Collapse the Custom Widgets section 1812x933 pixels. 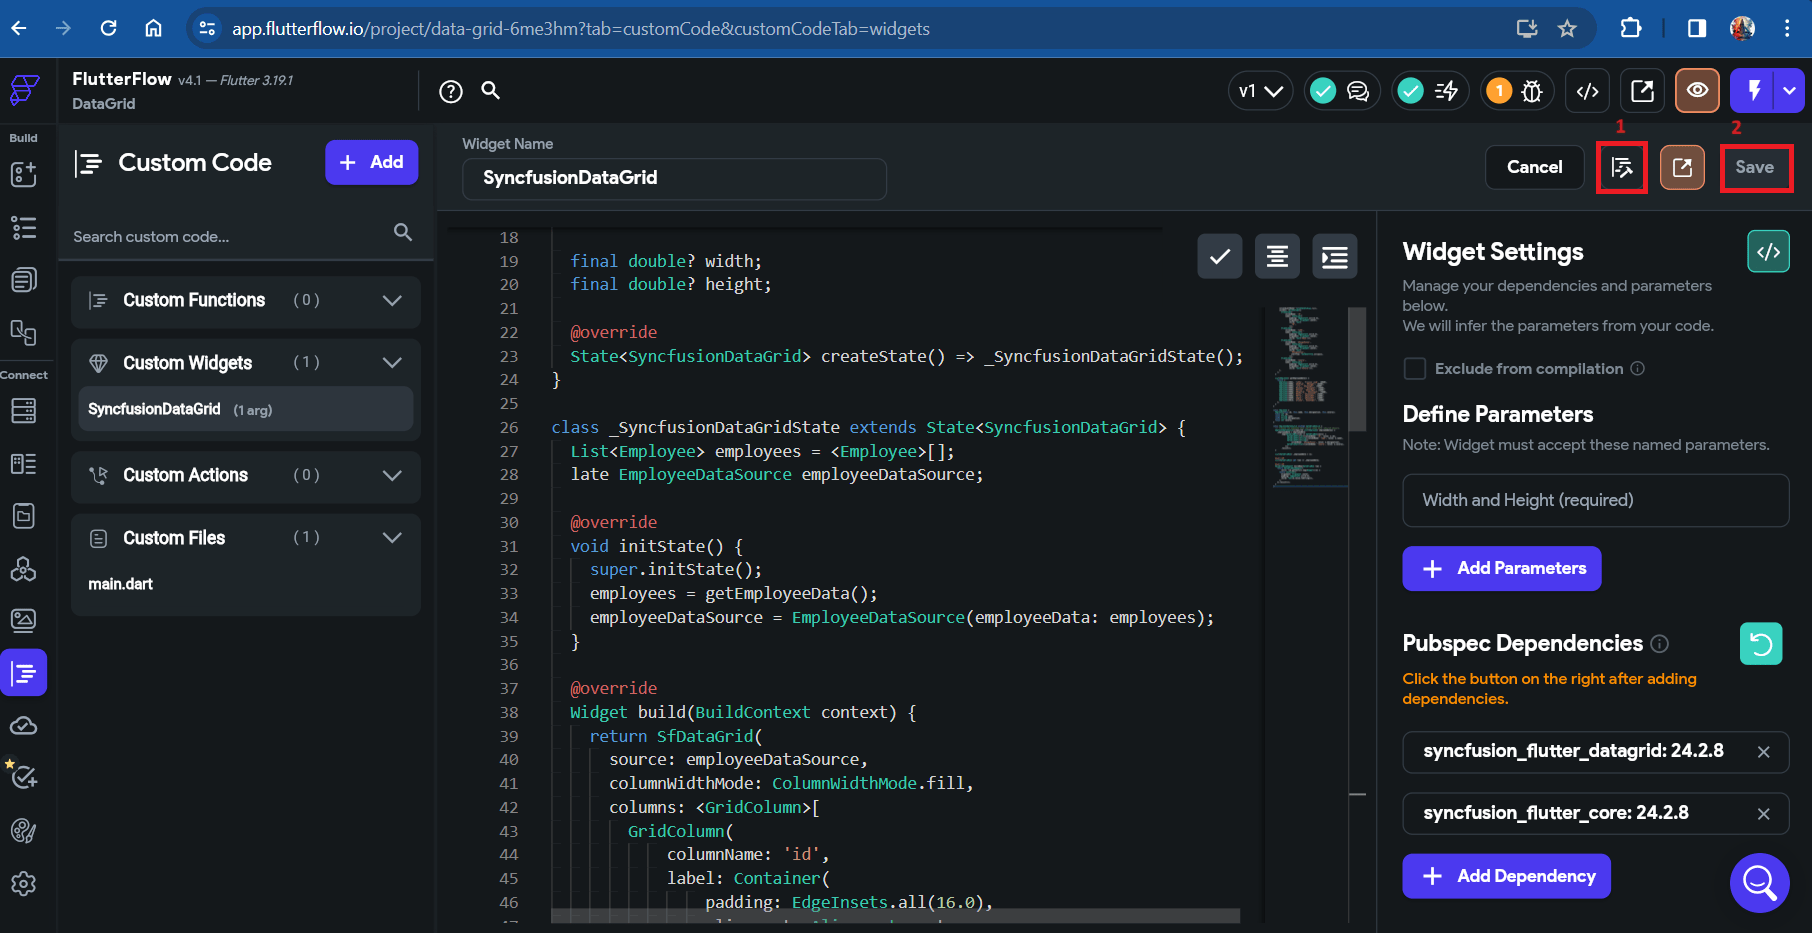point(245,363)
